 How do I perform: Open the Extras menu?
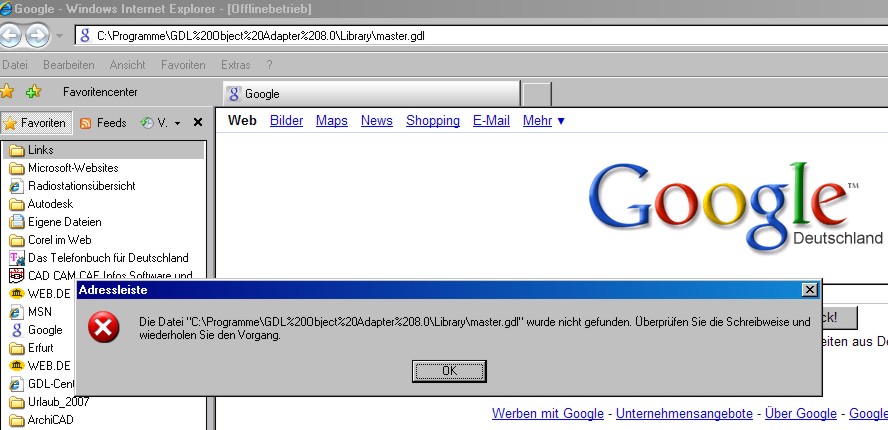click(236, 65)
